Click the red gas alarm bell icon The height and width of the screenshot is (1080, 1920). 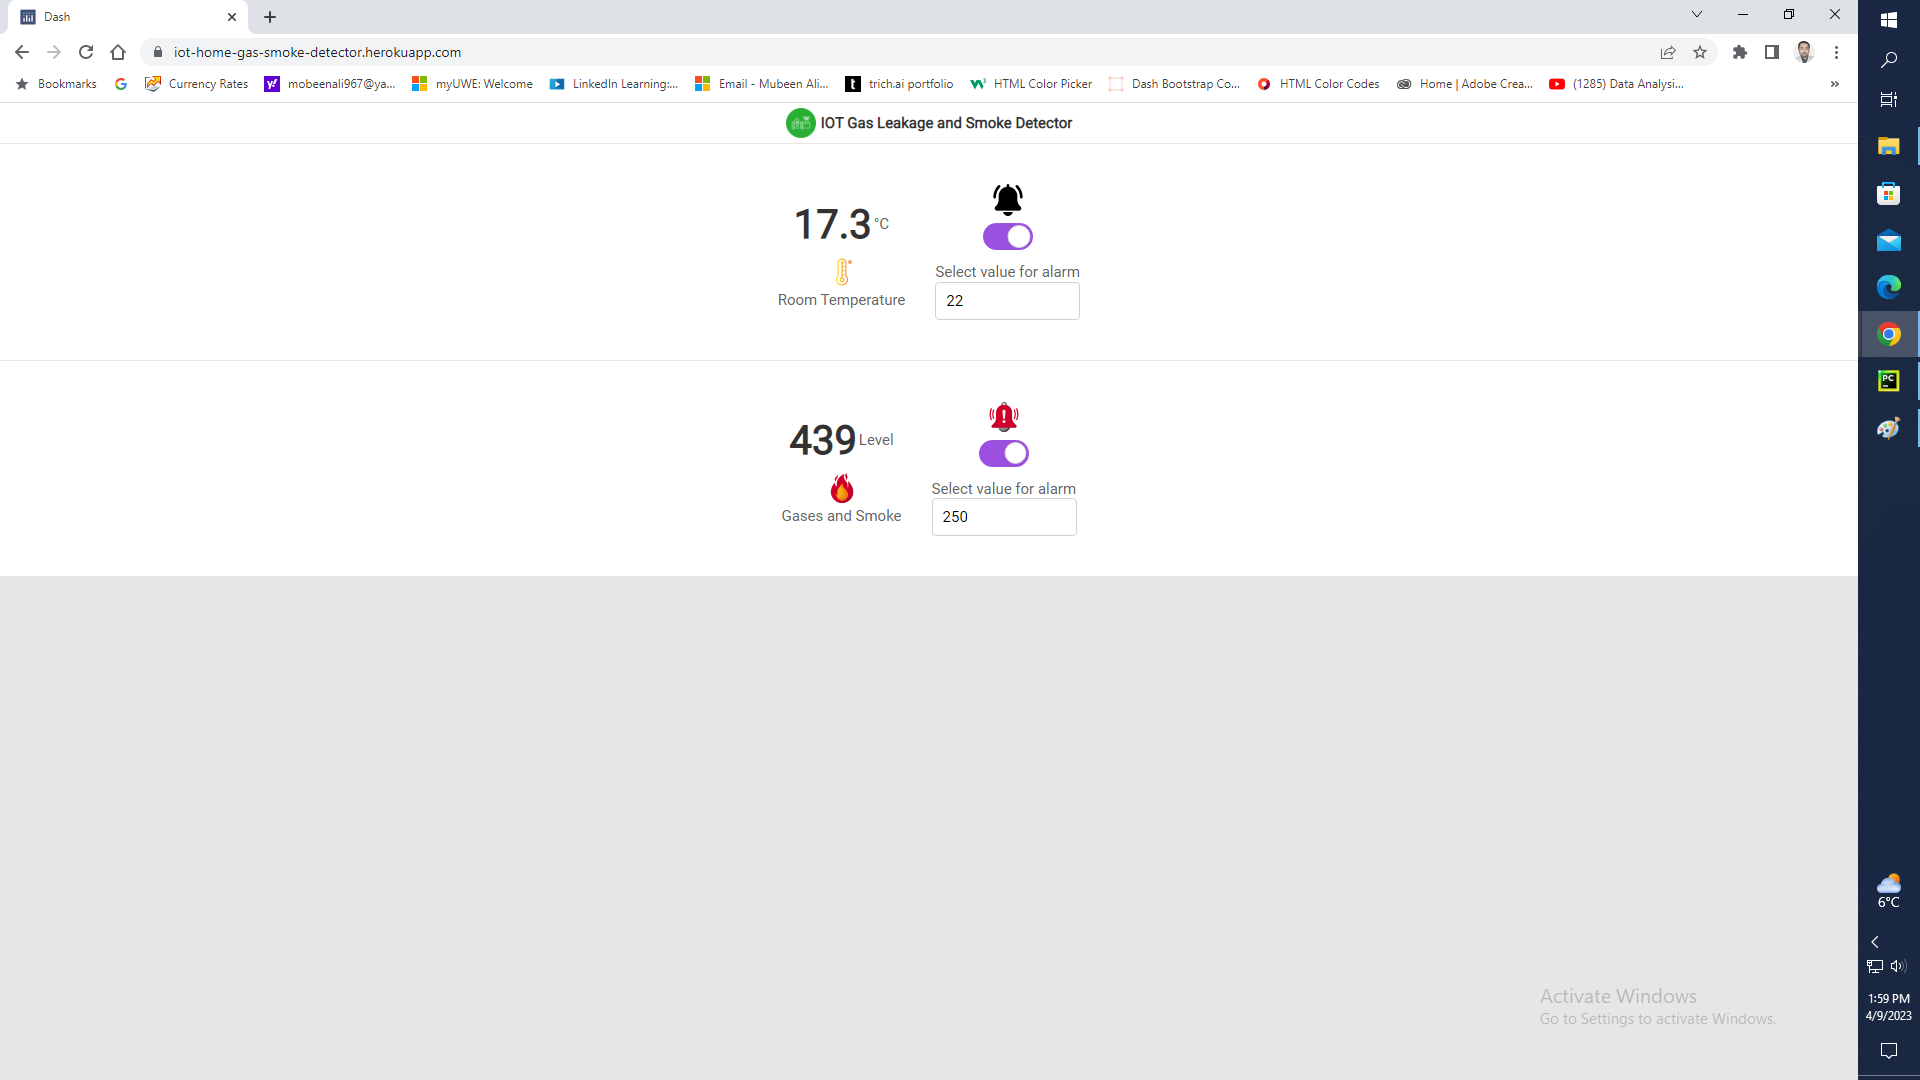[1003, 416]
